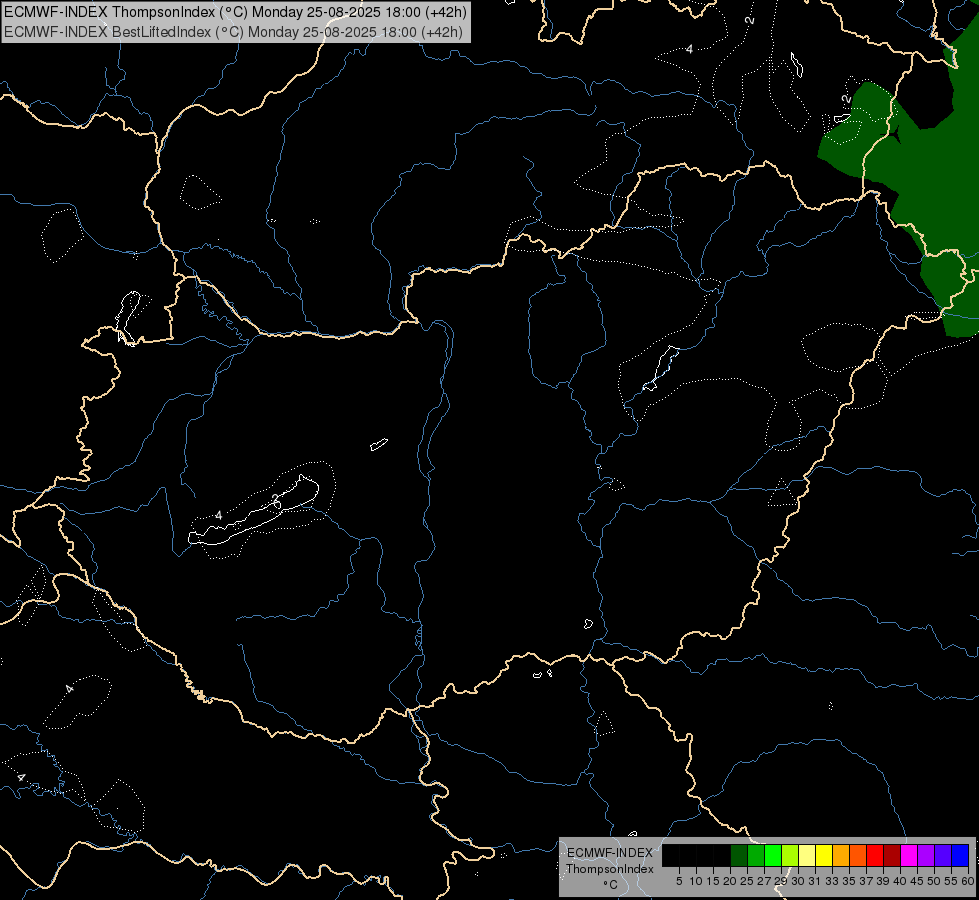The width and height of the screenshot is (979, 900).
Task: Select the purple 45-50 legend swatch
Action: coord(926,855)
